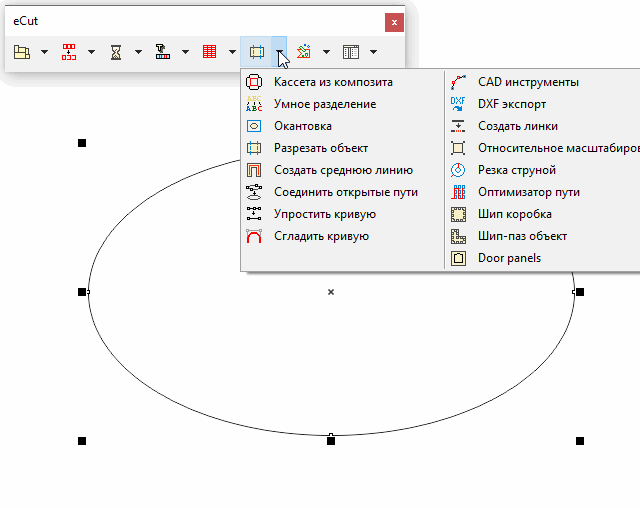Expand dropdown beside red grid icon
640x508 pixels.
[232, 52]
